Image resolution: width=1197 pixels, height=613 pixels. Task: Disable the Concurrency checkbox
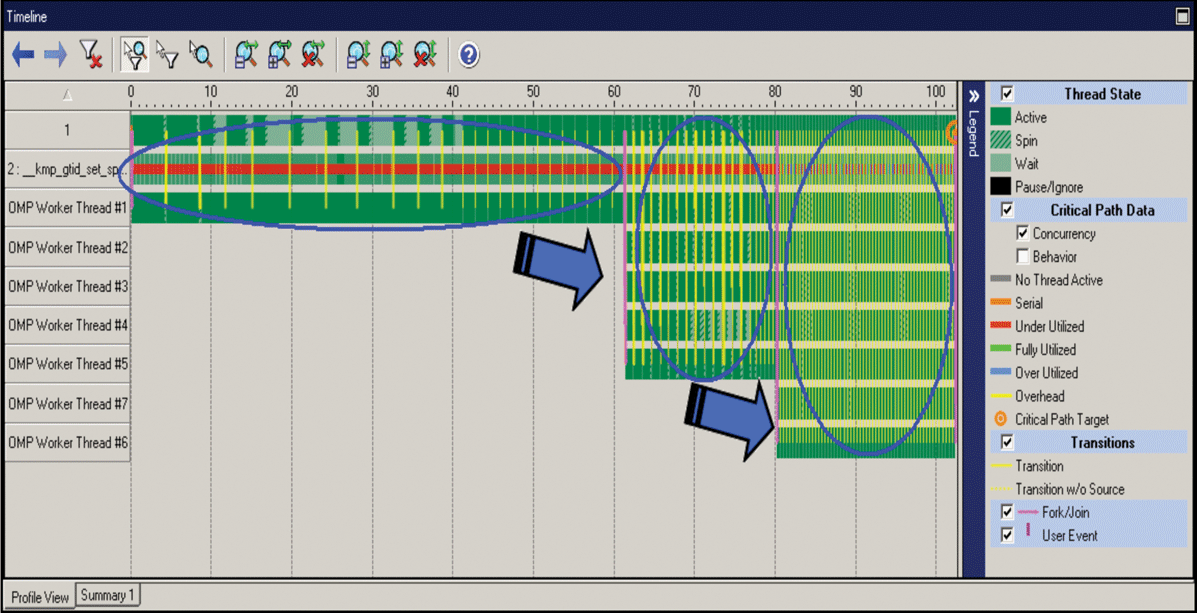1022,234
